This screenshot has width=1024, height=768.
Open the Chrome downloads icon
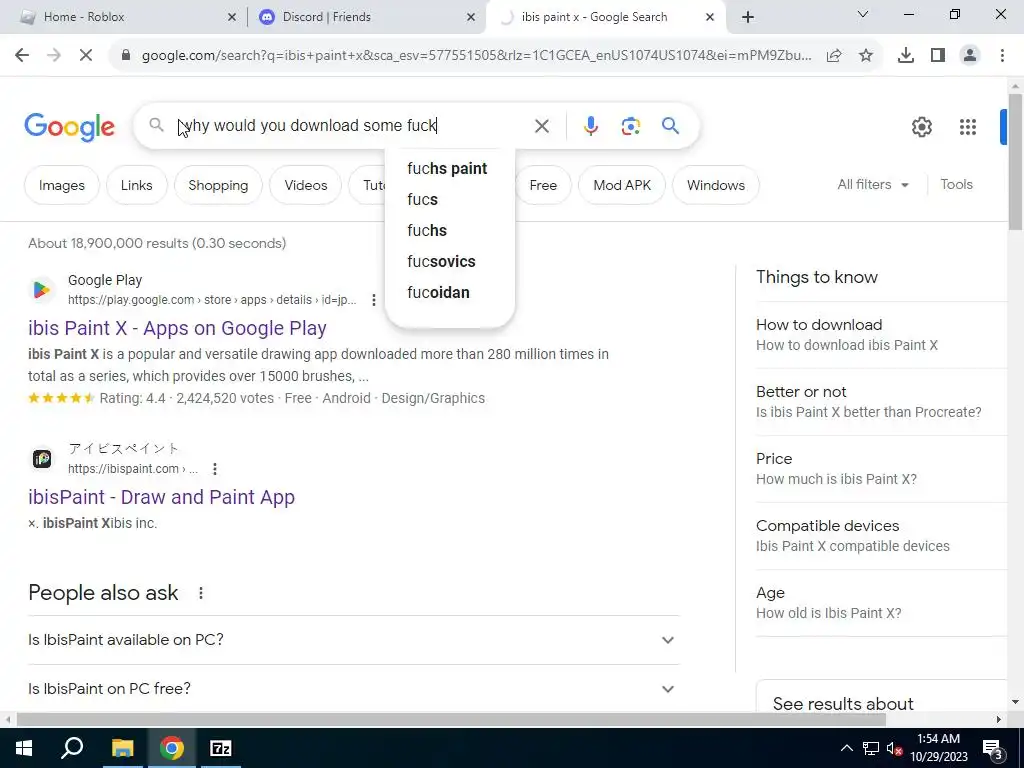pyautogui.click(x=906, y=56)
